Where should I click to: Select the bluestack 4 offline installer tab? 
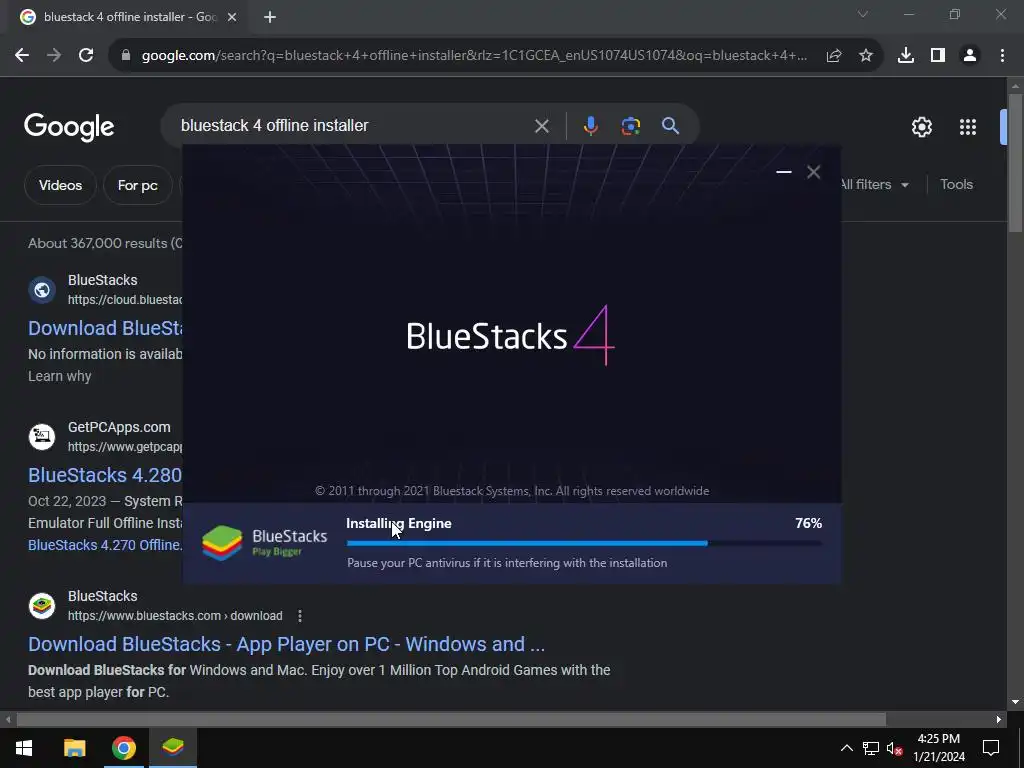[x=129, y=17]
